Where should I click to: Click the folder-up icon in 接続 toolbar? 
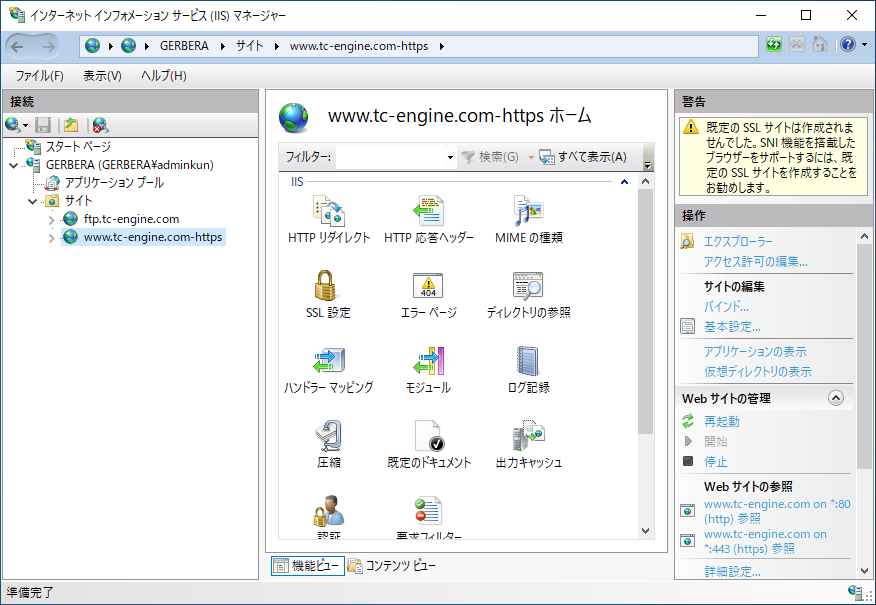(x=71, y=125)
